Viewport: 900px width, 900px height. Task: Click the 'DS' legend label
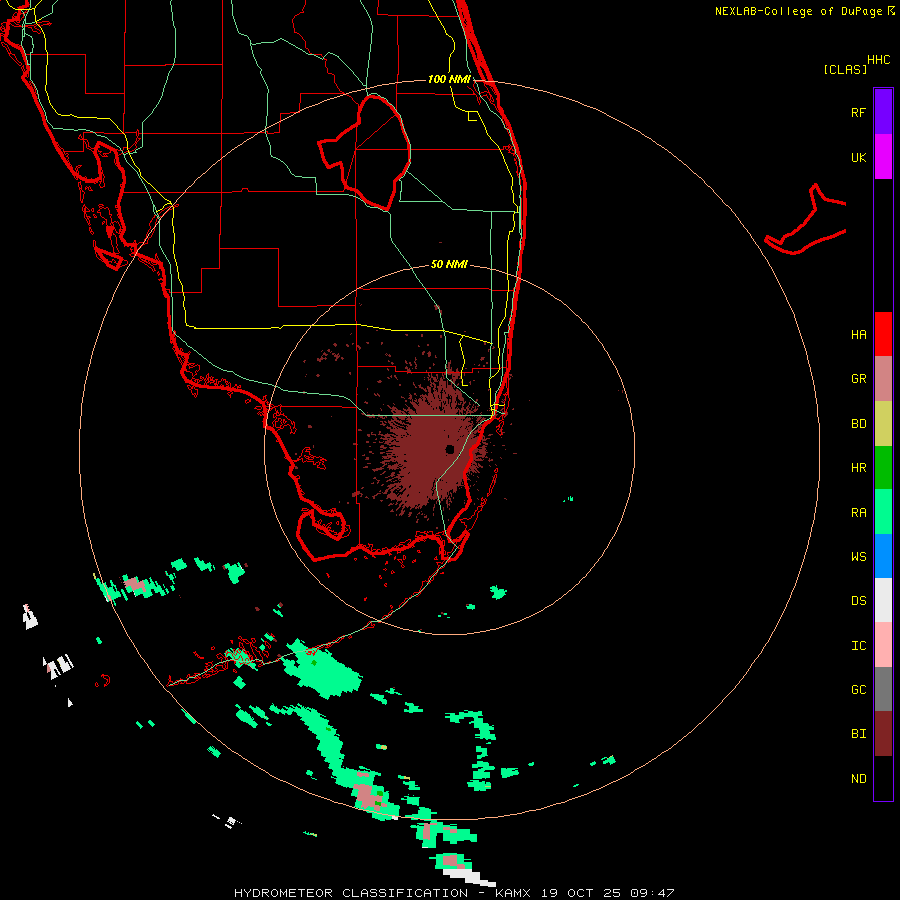coord(858,601)
